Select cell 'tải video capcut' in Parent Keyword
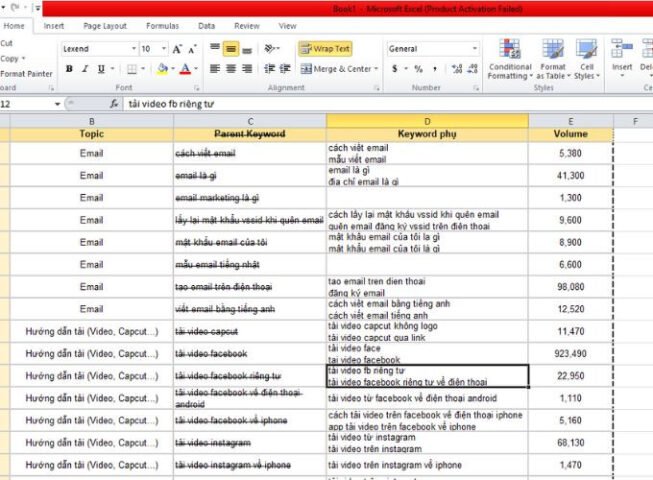Viewport: 653px width, 480px height. 250,331
